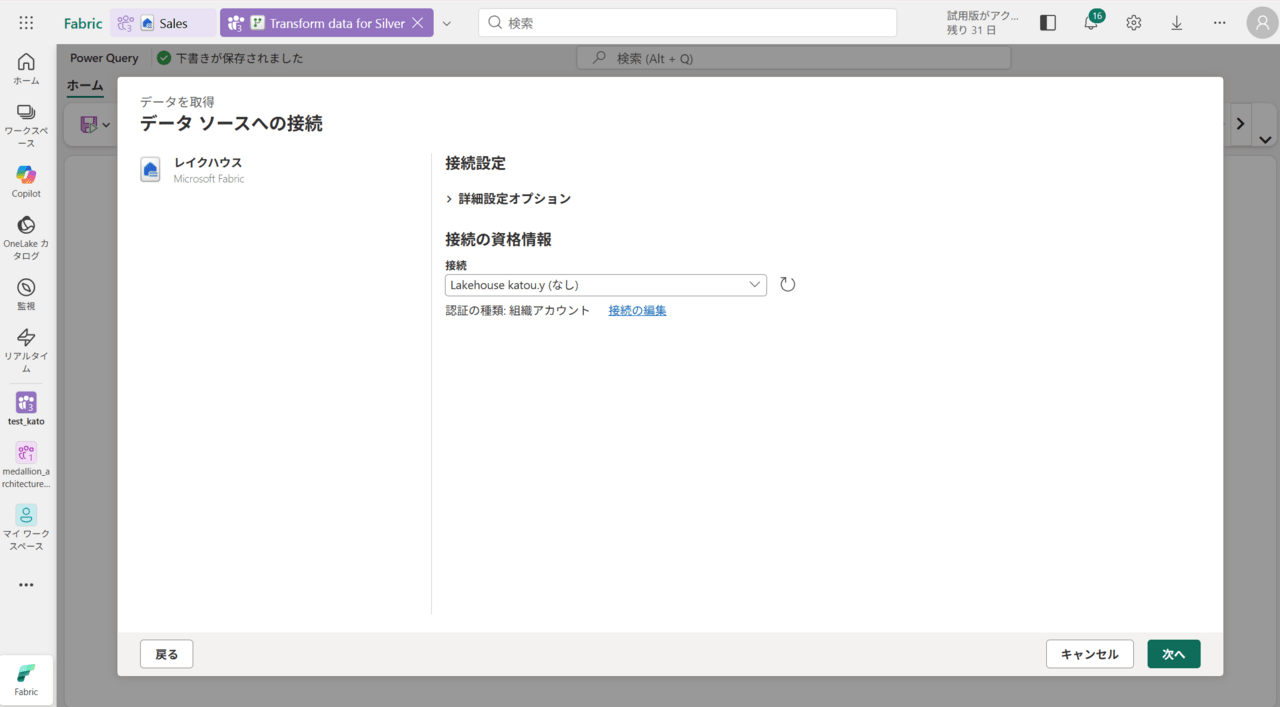Open the Monitoring hub in sidebar

point(26,293)
